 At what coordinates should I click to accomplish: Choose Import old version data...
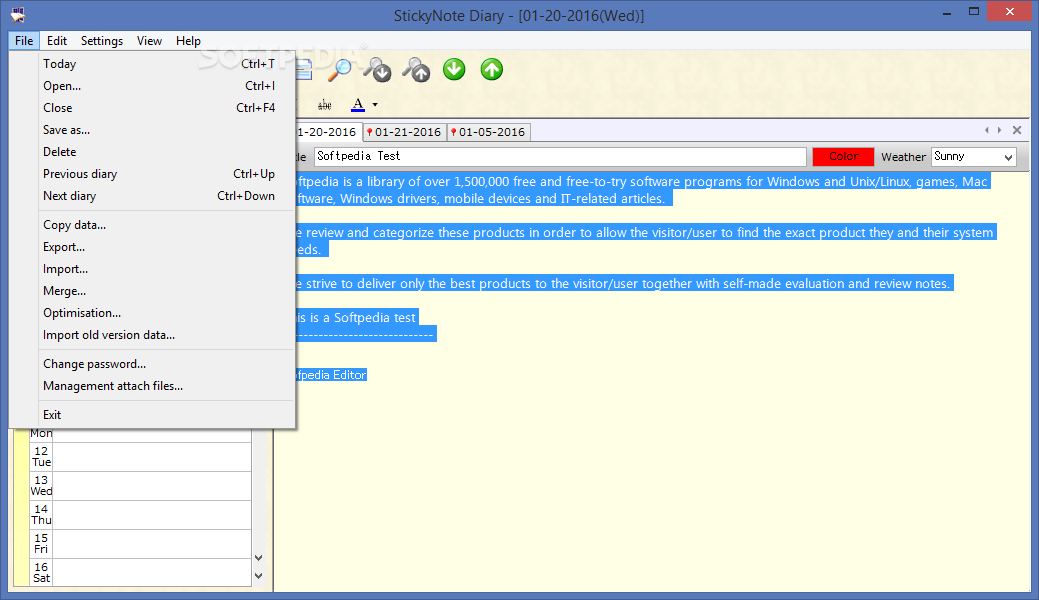pos(159,335)
